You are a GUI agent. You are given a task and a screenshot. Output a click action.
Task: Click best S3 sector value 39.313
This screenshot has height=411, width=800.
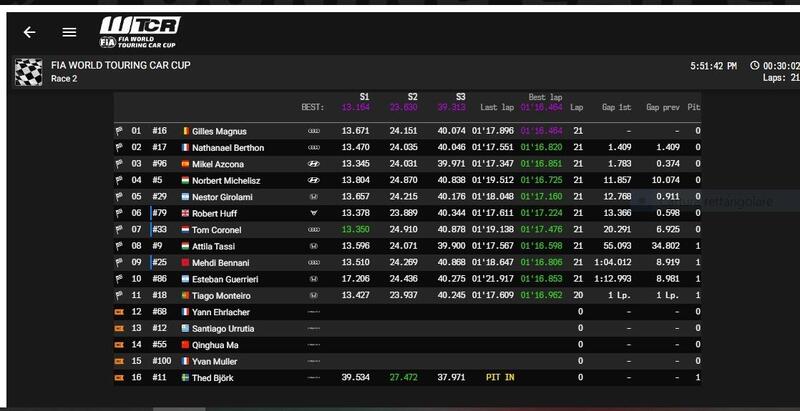pyautogui.click(x=452, y=107)
